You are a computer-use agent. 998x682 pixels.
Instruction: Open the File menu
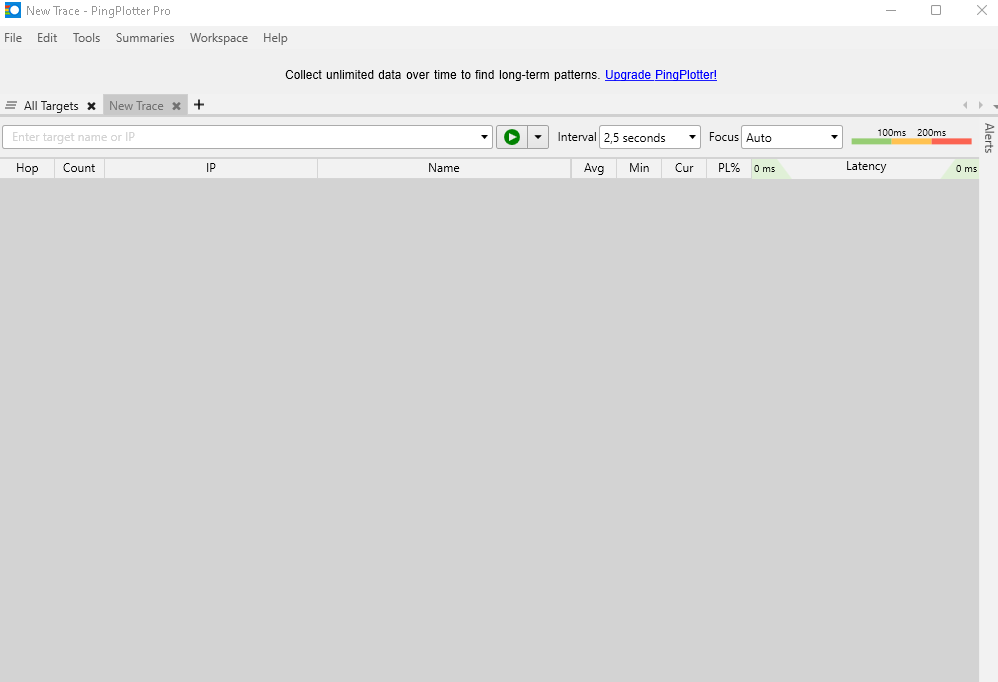[13, 38]
